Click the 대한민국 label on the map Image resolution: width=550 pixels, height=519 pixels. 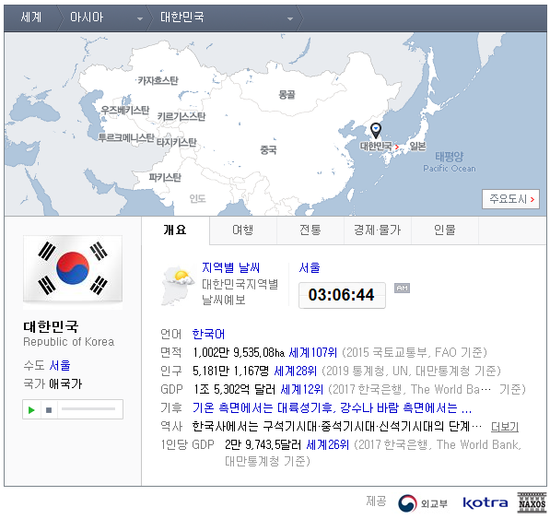point(376,146)
